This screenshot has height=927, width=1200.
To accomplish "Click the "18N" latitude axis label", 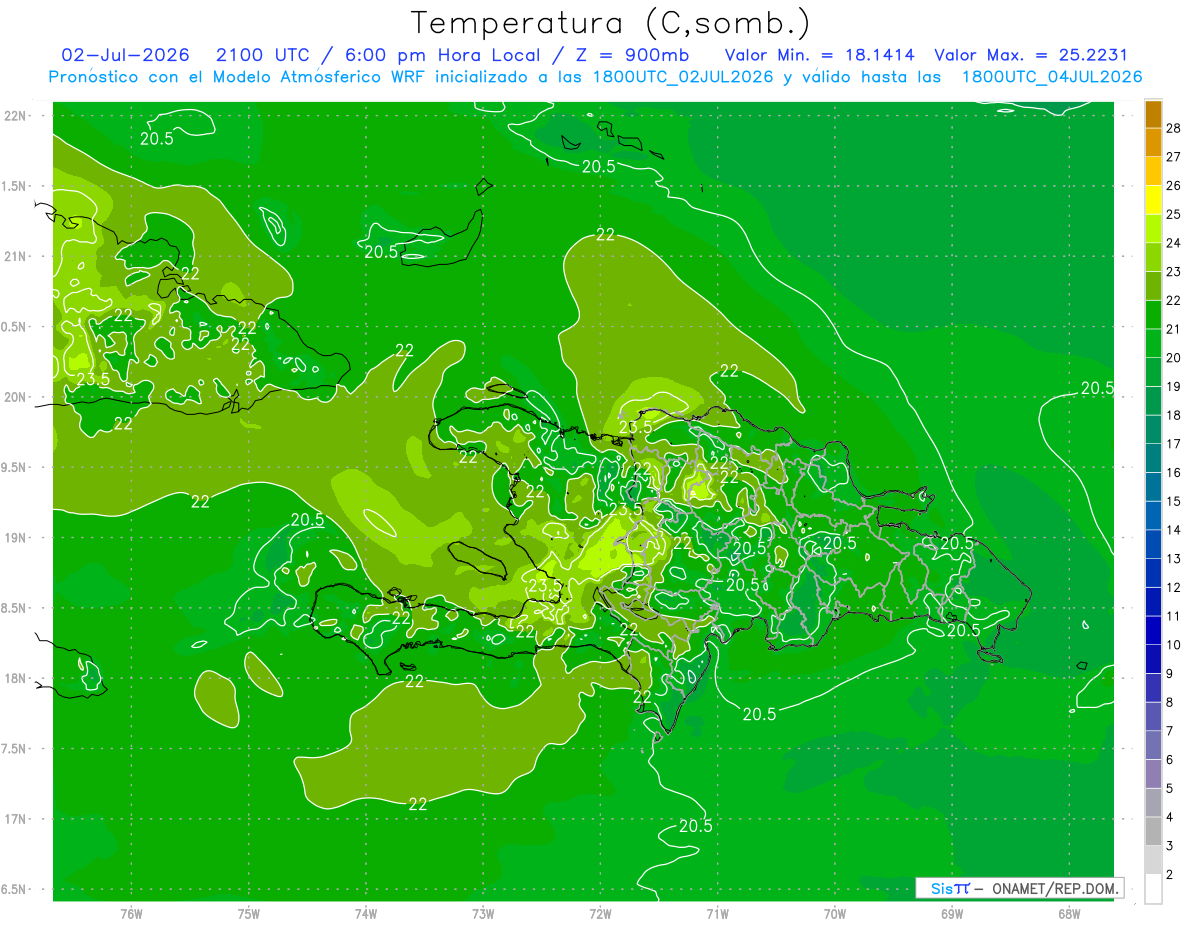I will 15,678.
